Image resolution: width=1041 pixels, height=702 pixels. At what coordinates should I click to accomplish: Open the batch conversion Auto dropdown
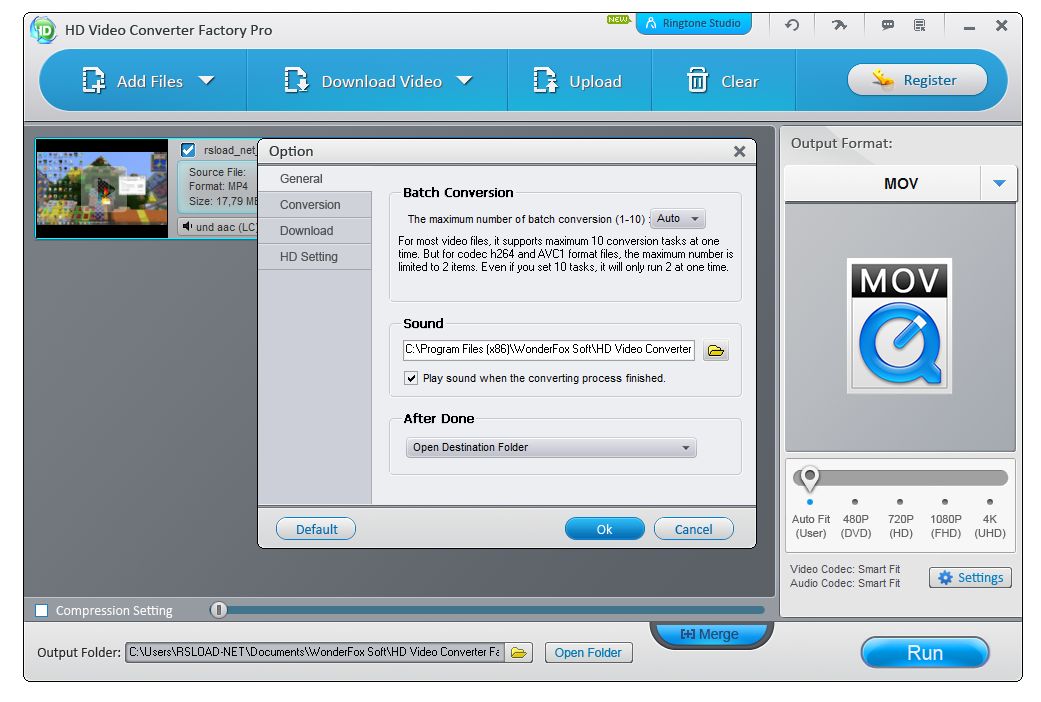[x=678, y=219]
